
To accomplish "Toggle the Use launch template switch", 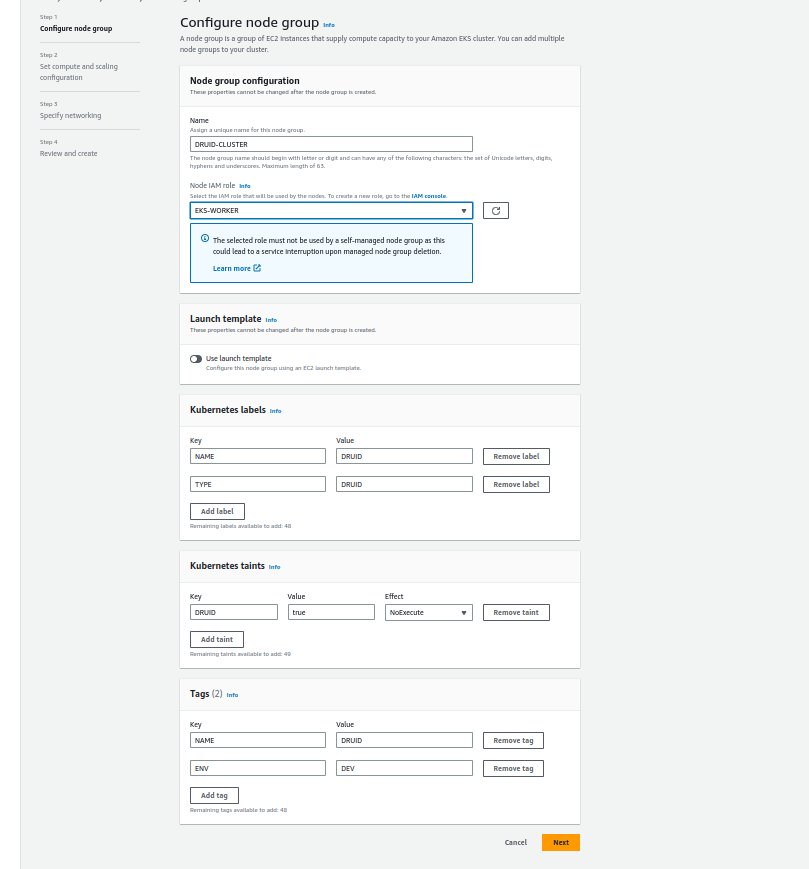I will (x=196, y=358).
